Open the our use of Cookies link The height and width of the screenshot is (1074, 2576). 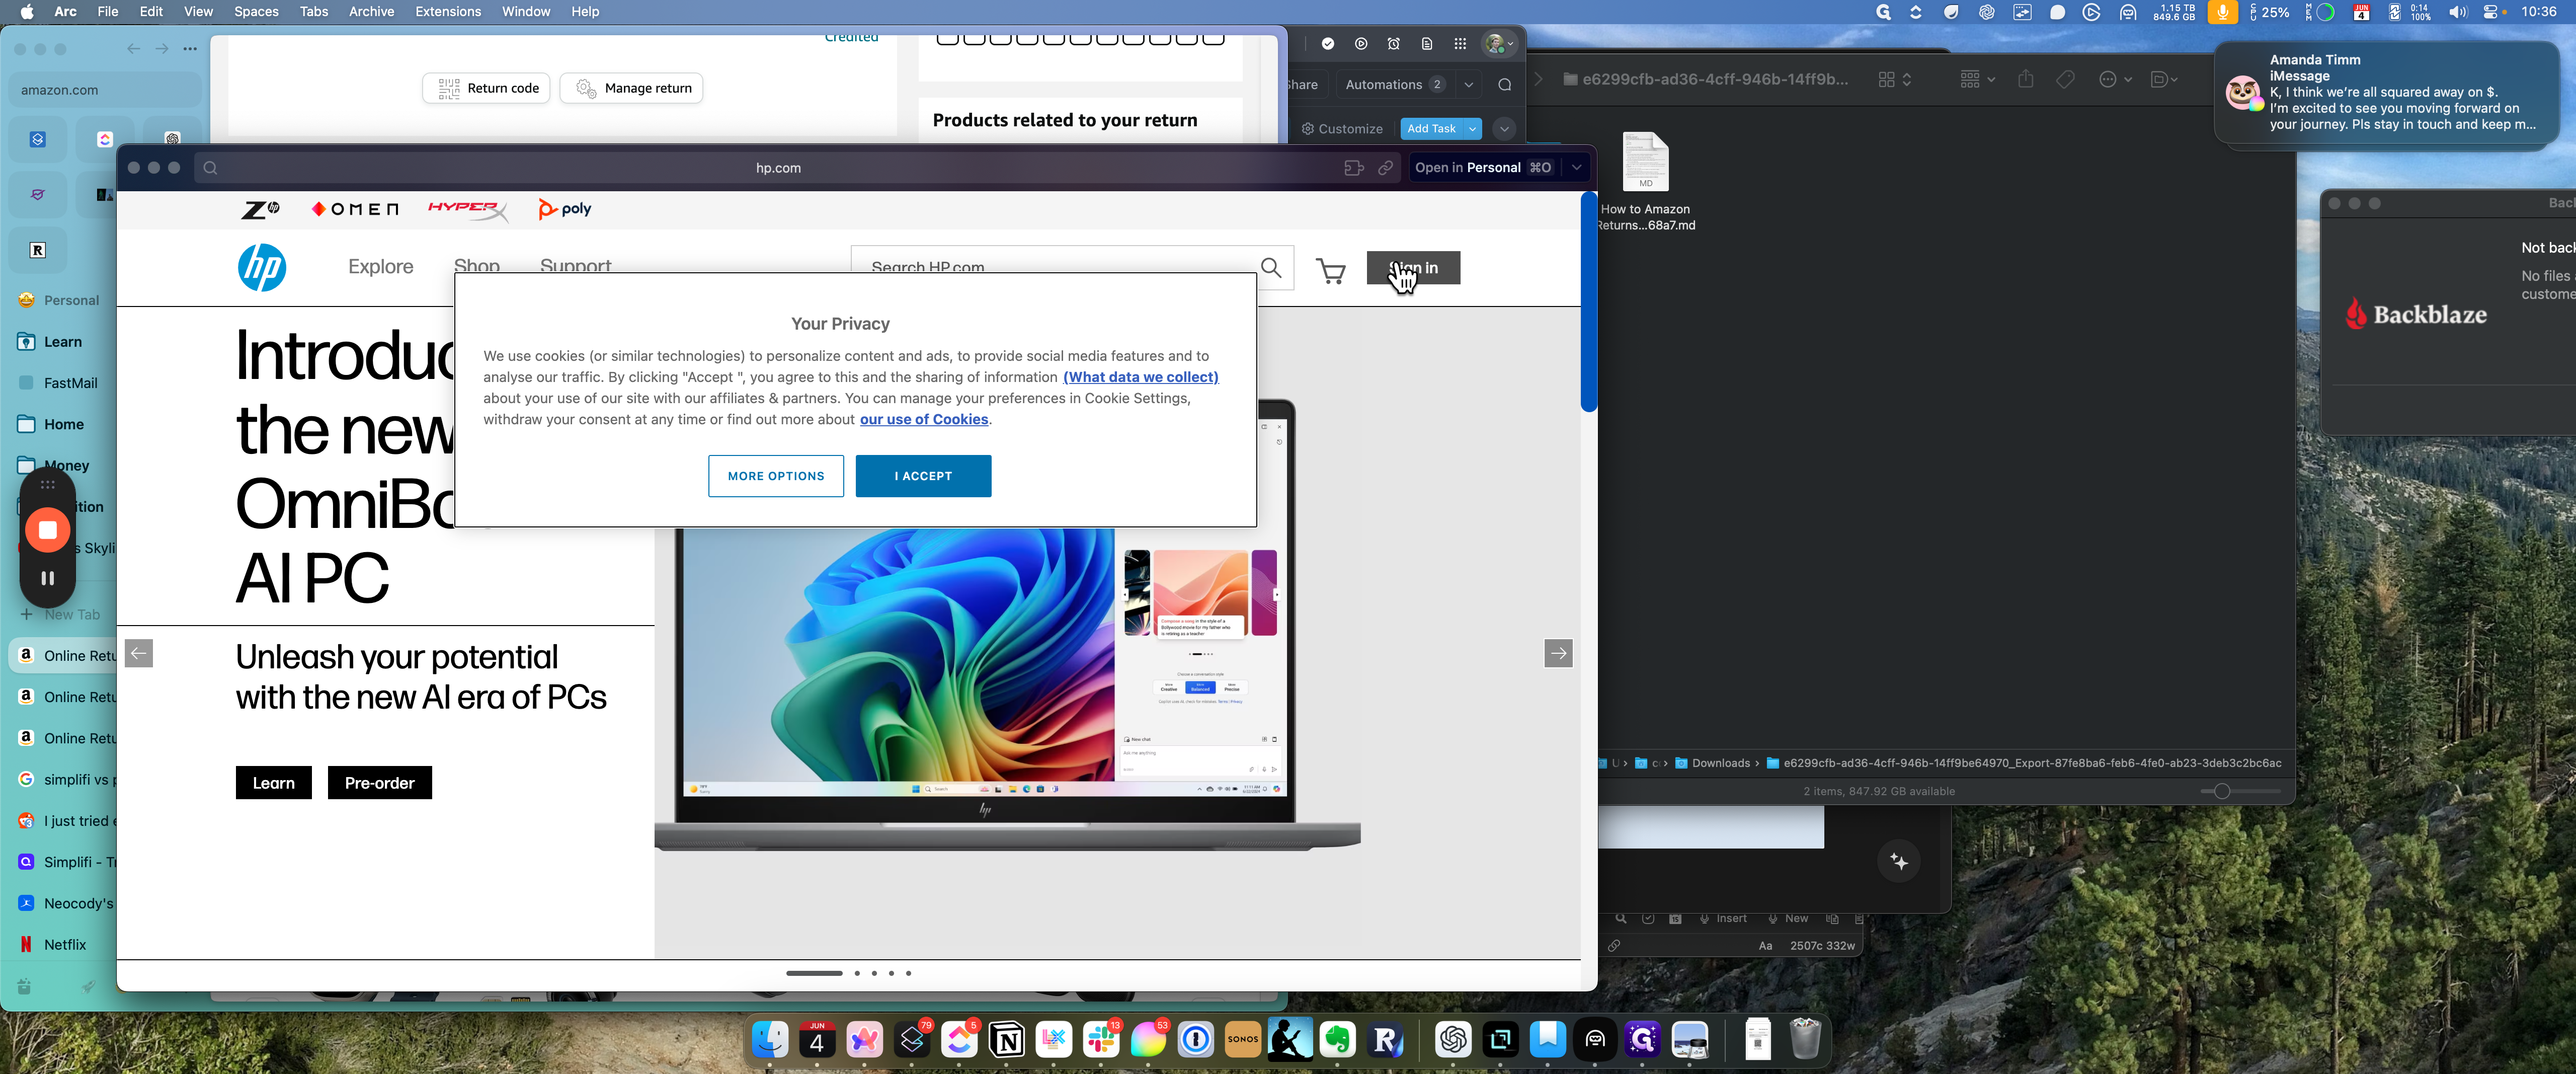[x=924, y=419]
